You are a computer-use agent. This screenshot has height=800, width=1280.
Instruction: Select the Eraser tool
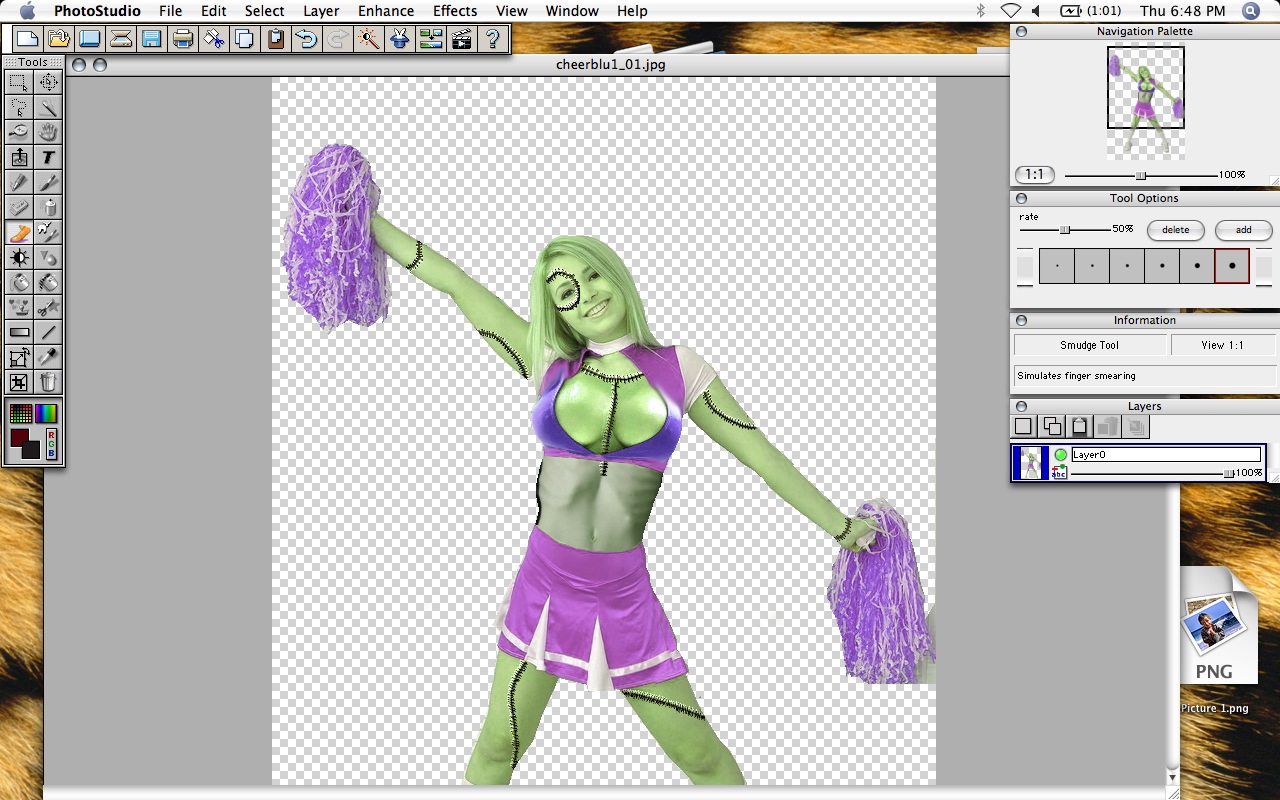tap(19, 207)
